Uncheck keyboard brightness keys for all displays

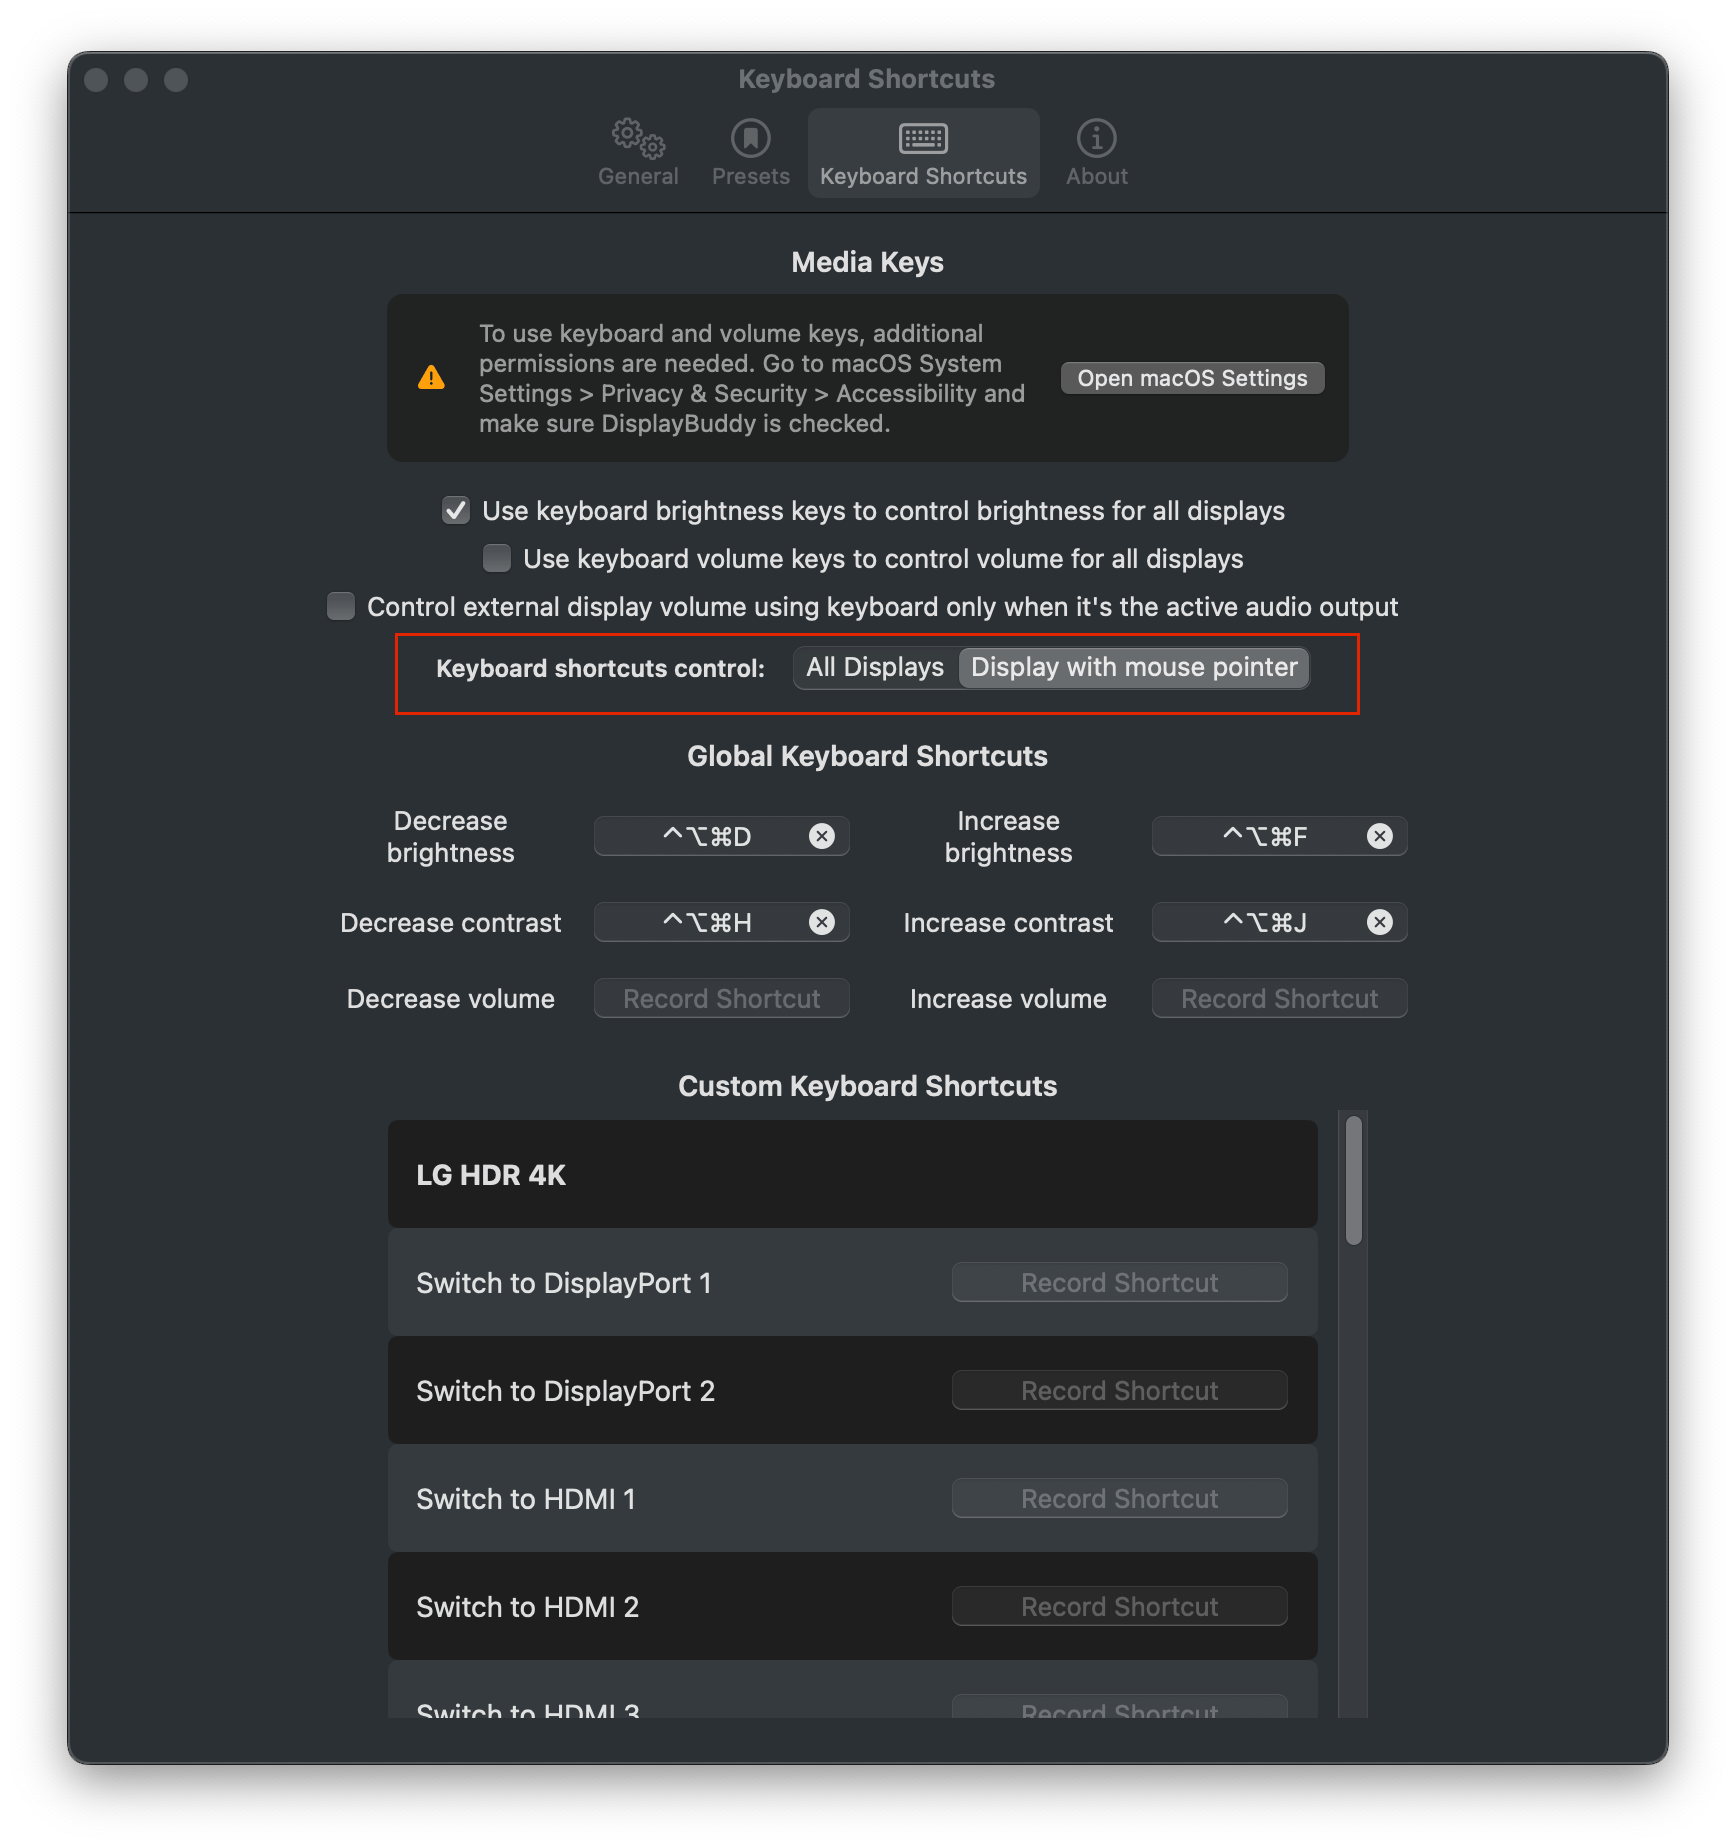pyautogui.click(x=455, y=510)
